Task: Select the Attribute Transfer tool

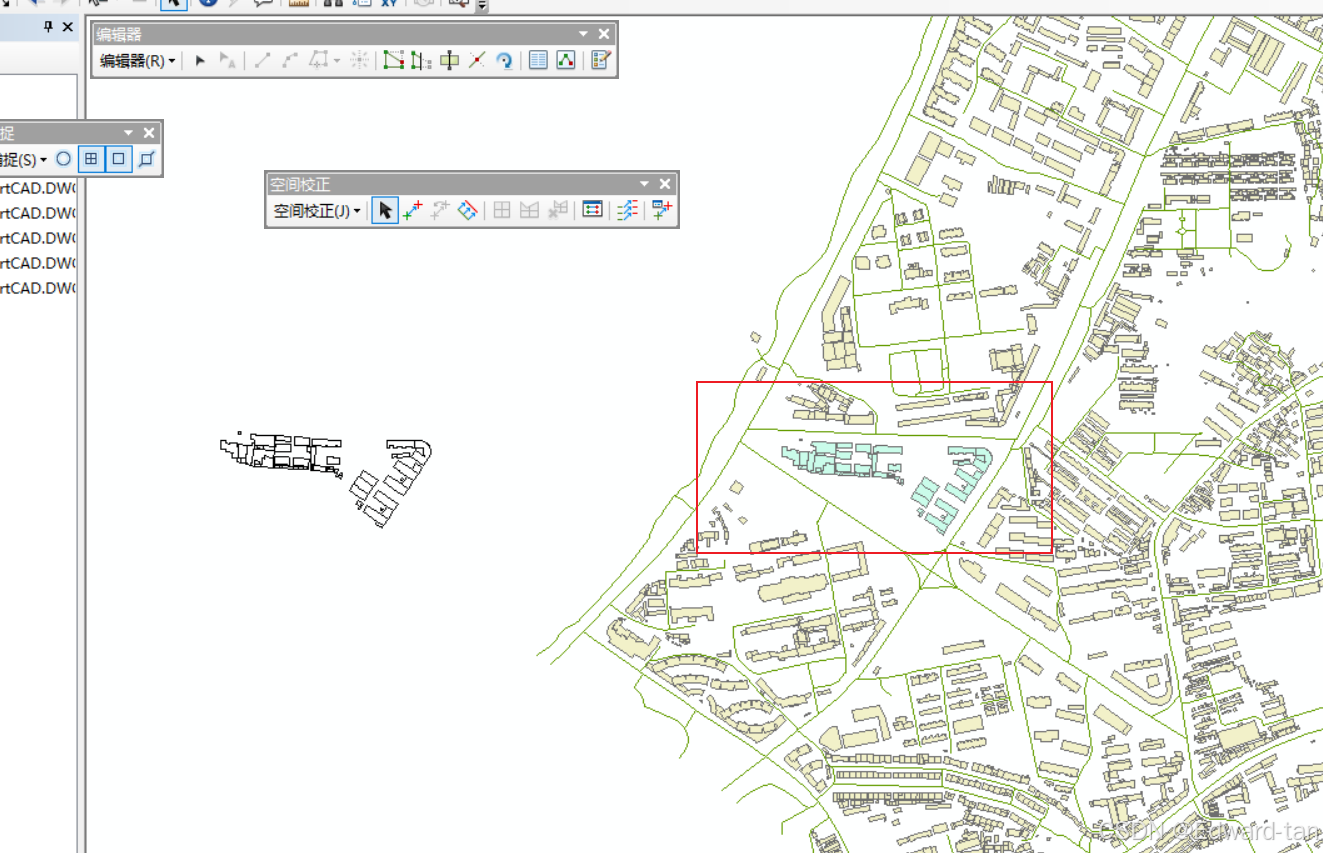Action: point(661,211)
